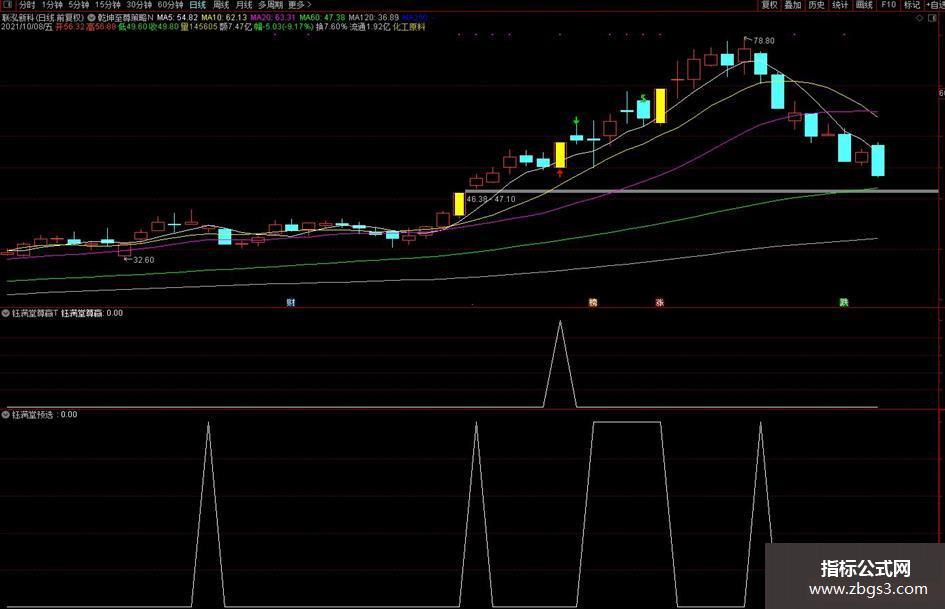The height and width of the screenshot is (609, 945).
Task: Click the panel layout icon before 分时
Action: click(7, 5)
